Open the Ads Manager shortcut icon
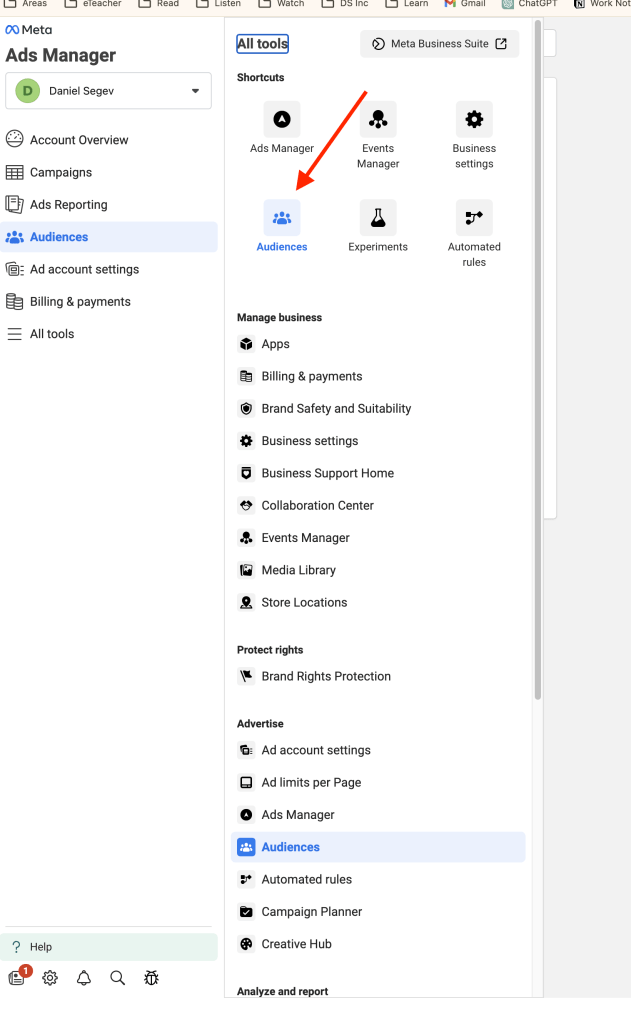The height and width of the screenshot is (1024, 631). click(281, 118)
